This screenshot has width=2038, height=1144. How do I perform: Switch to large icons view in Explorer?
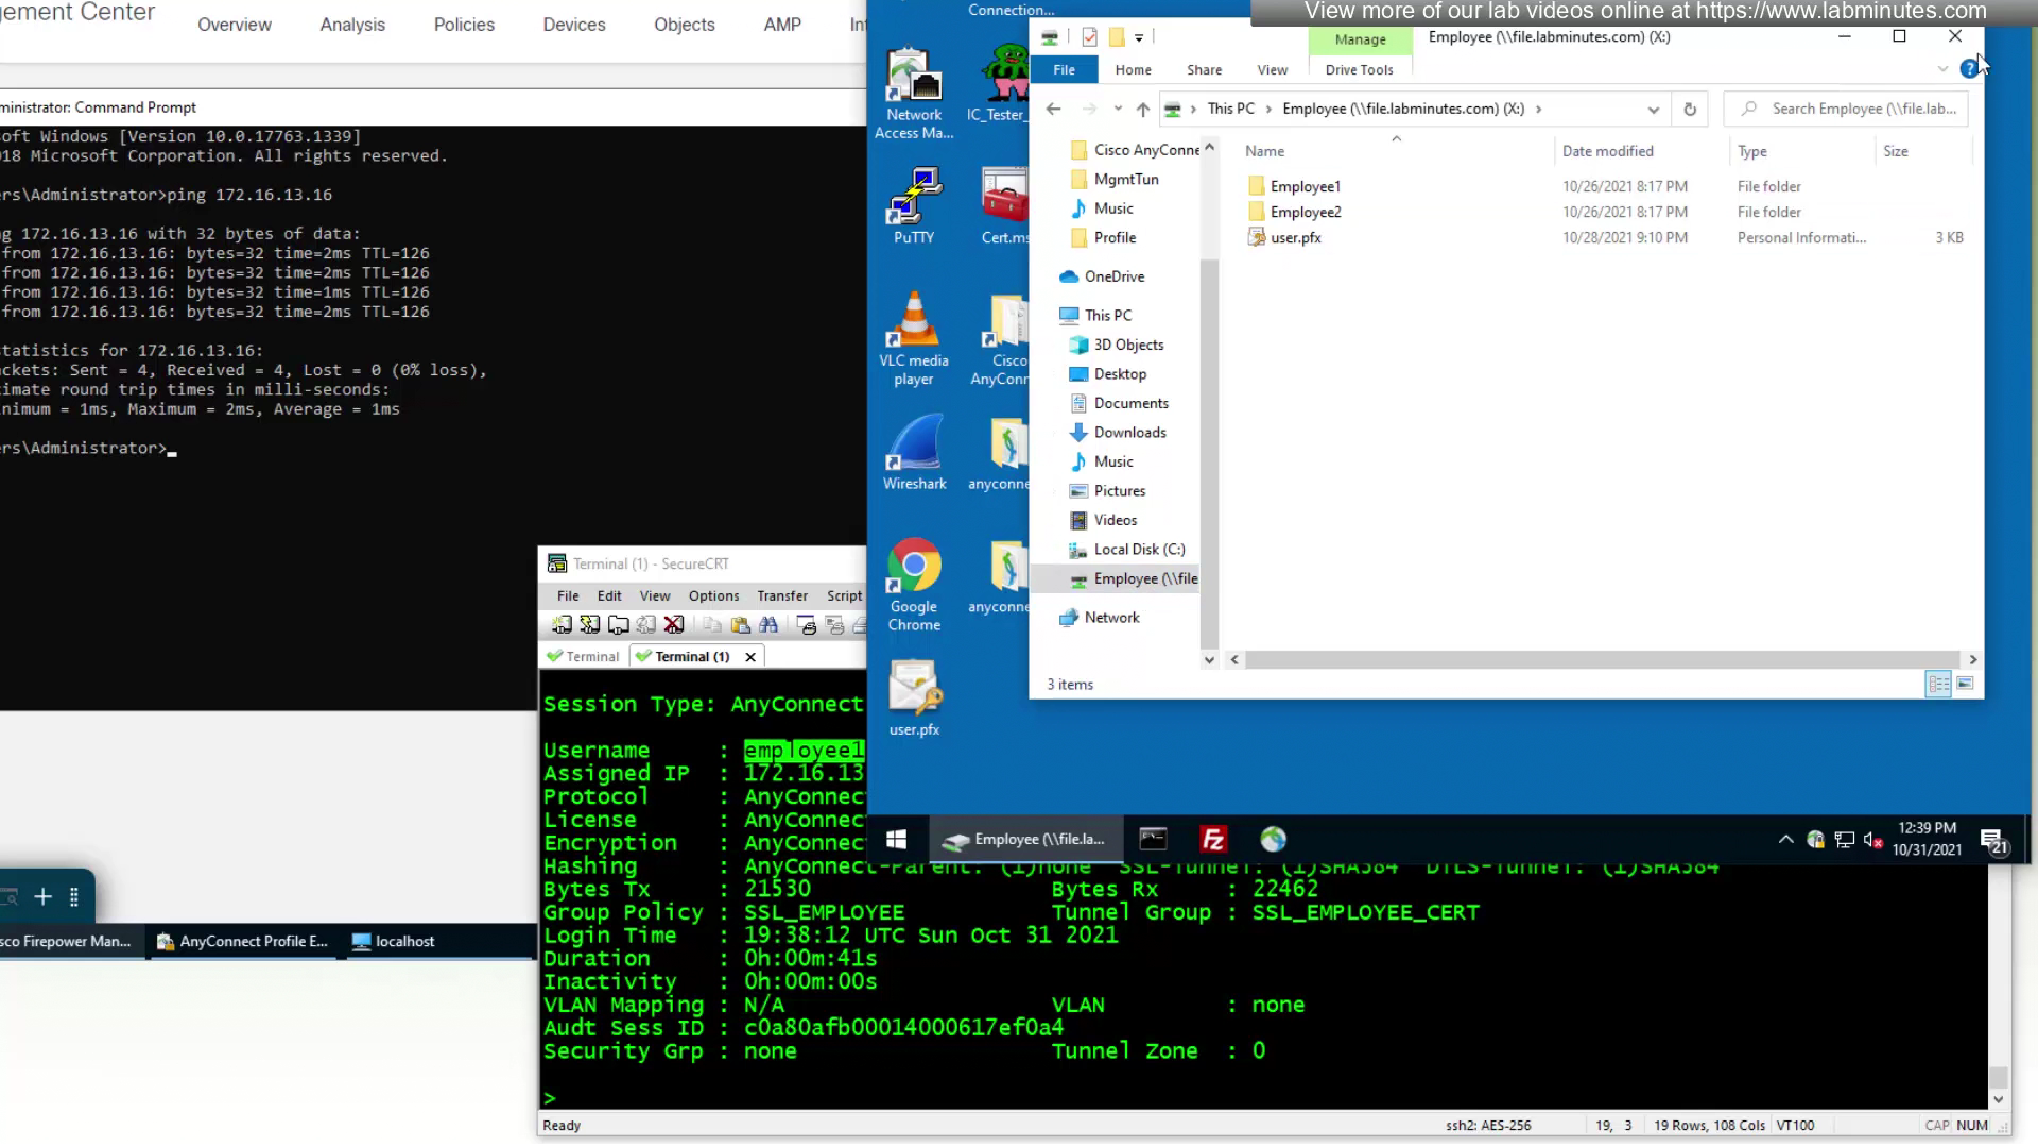tap(1964, 683)
